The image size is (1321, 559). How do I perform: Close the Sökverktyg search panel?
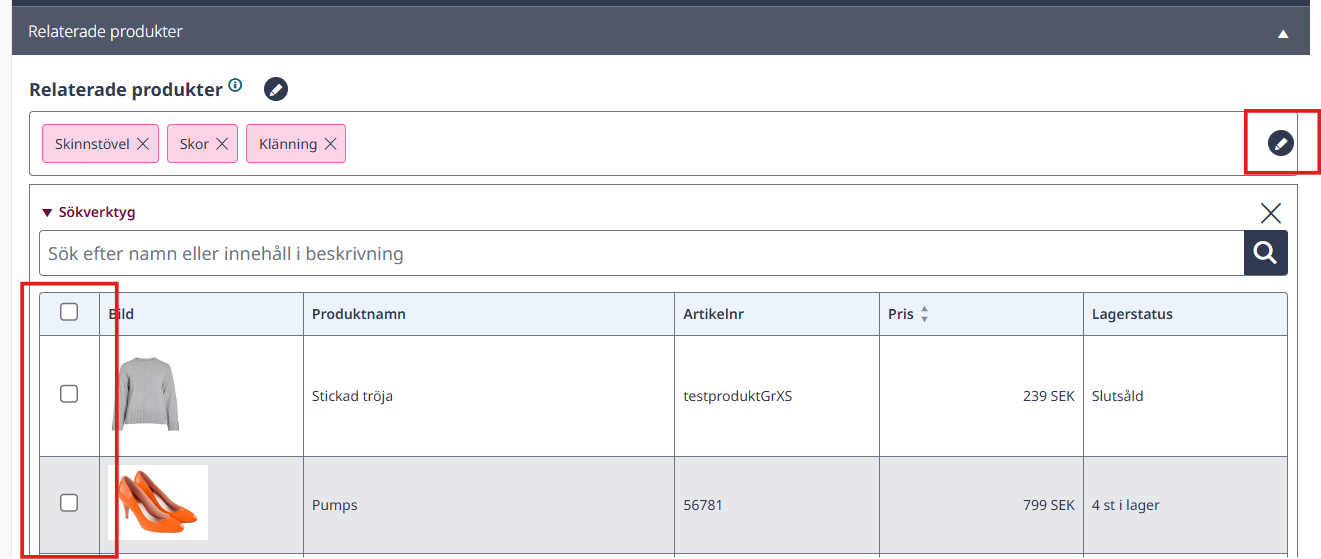[1271, 213]
